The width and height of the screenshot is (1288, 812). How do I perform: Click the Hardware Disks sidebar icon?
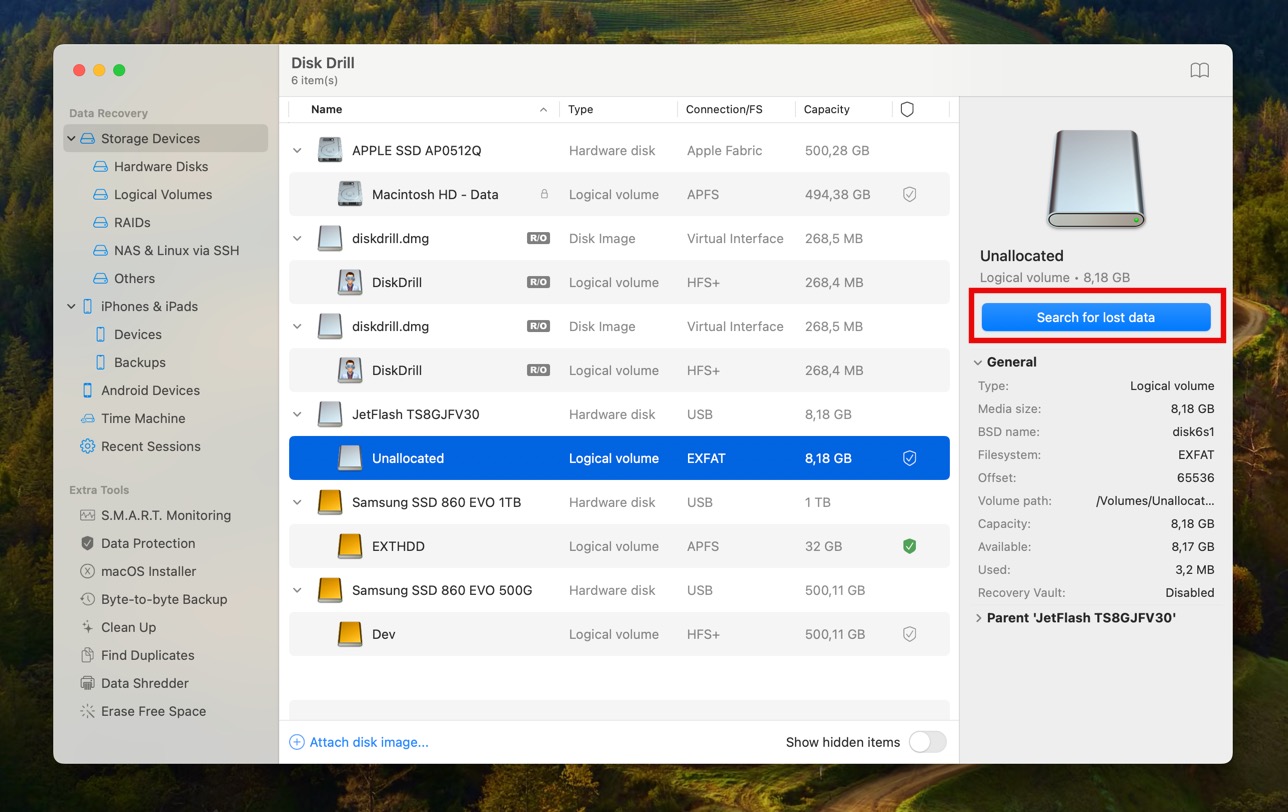click(x=100, y=166)
